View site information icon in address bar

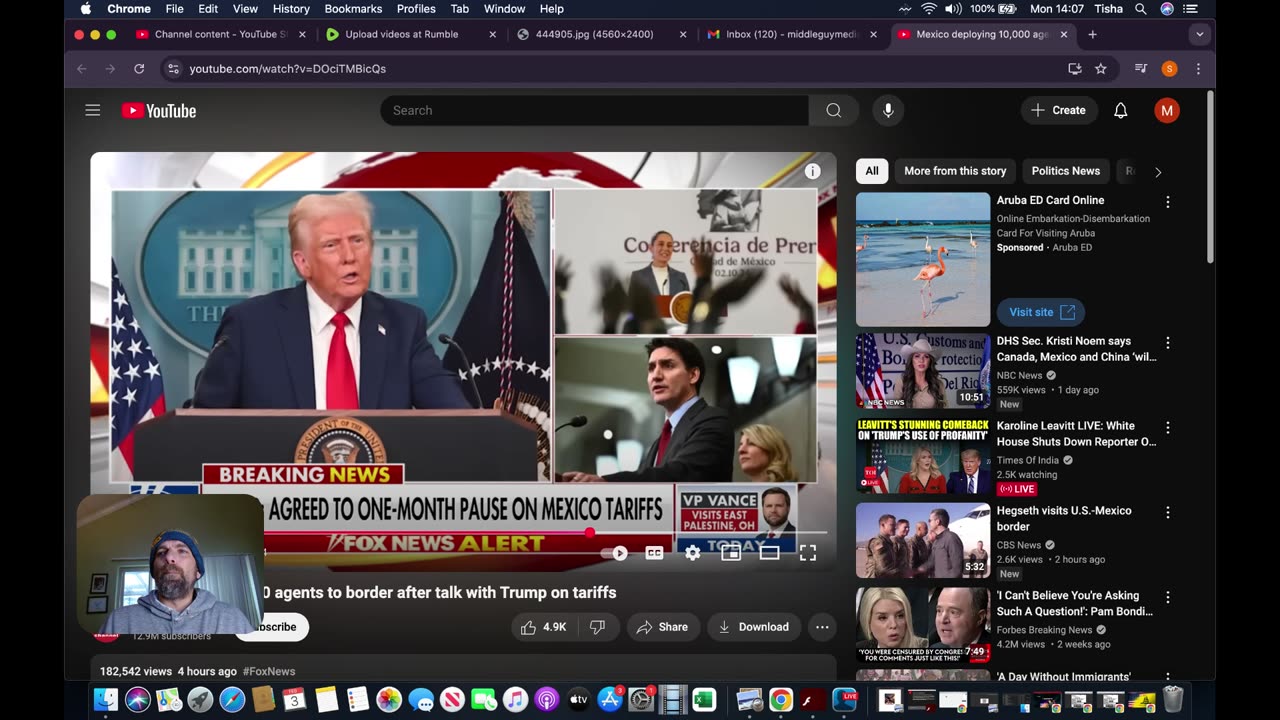coord(173,69)
